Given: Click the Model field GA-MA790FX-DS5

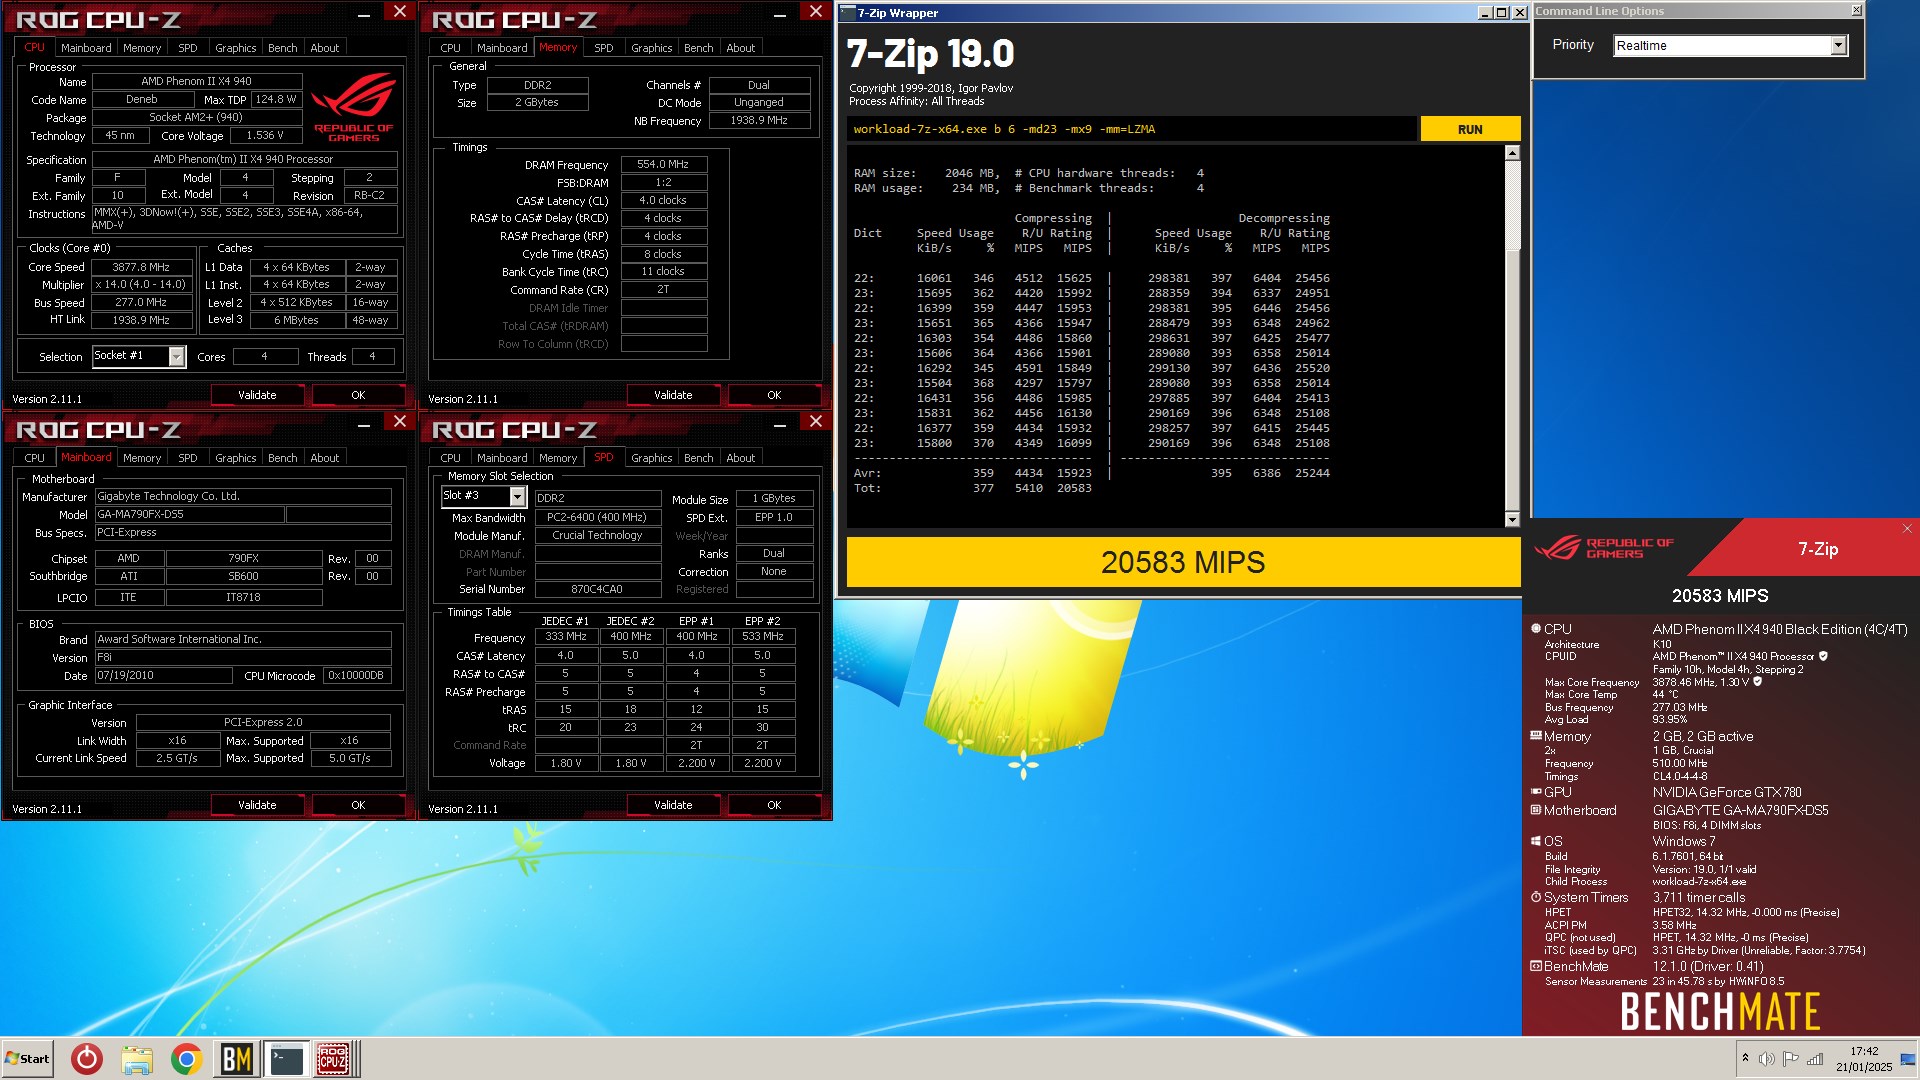Looking at the screenshot, I should (x=190, y=514).
